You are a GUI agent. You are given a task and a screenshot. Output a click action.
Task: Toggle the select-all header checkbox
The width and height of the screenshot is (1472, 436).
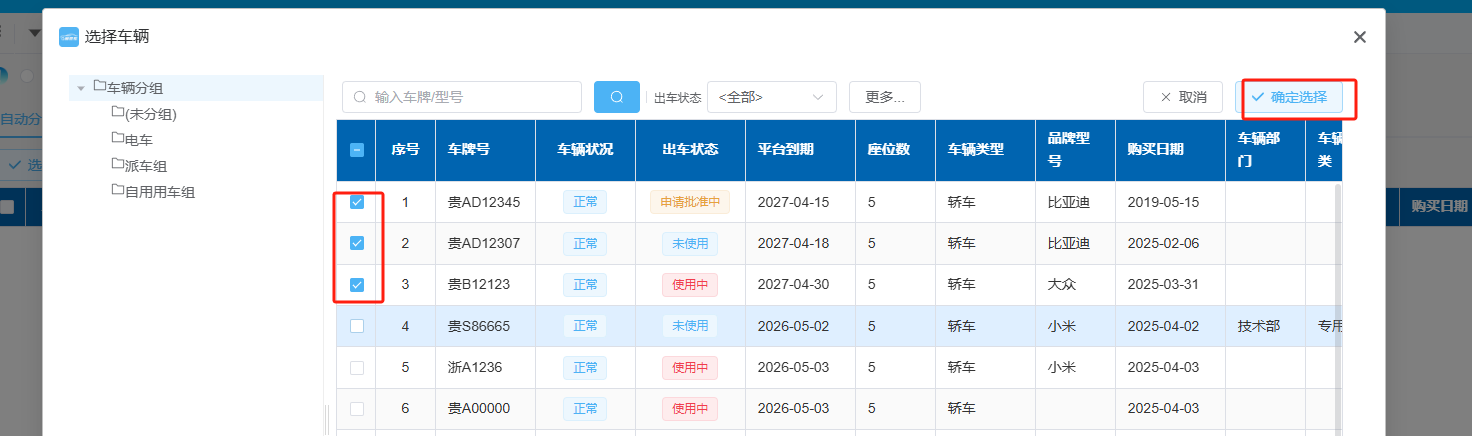(x=357, y=150)
